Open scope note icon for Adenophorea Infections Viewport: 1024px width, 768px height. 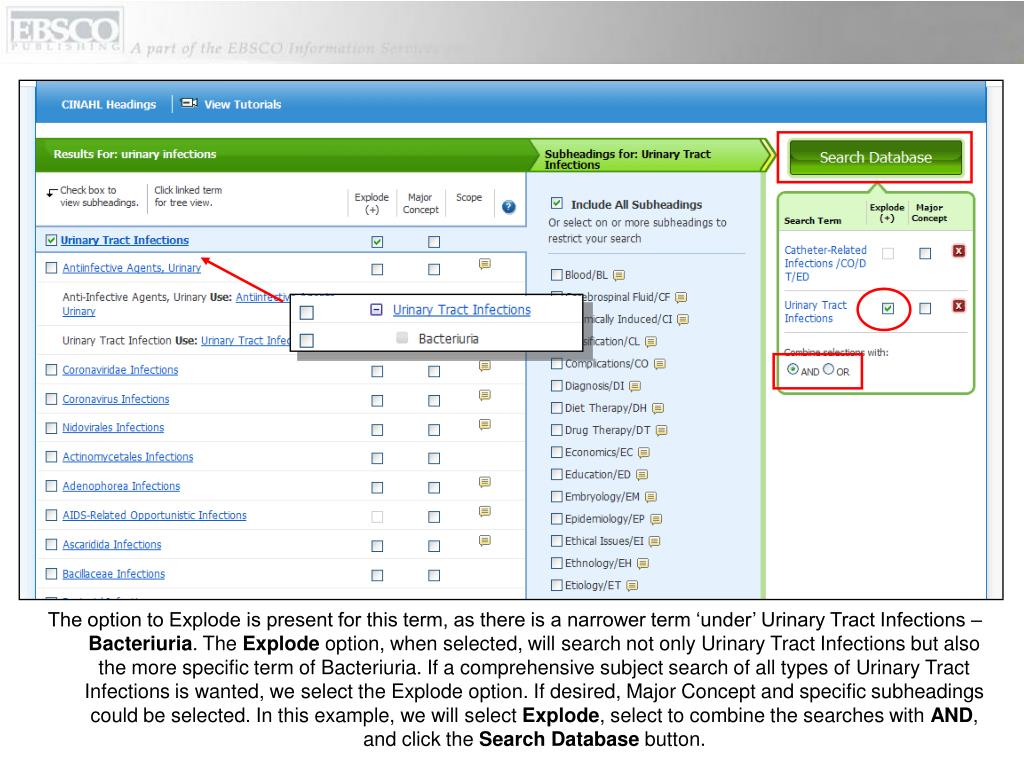point(485,482)
